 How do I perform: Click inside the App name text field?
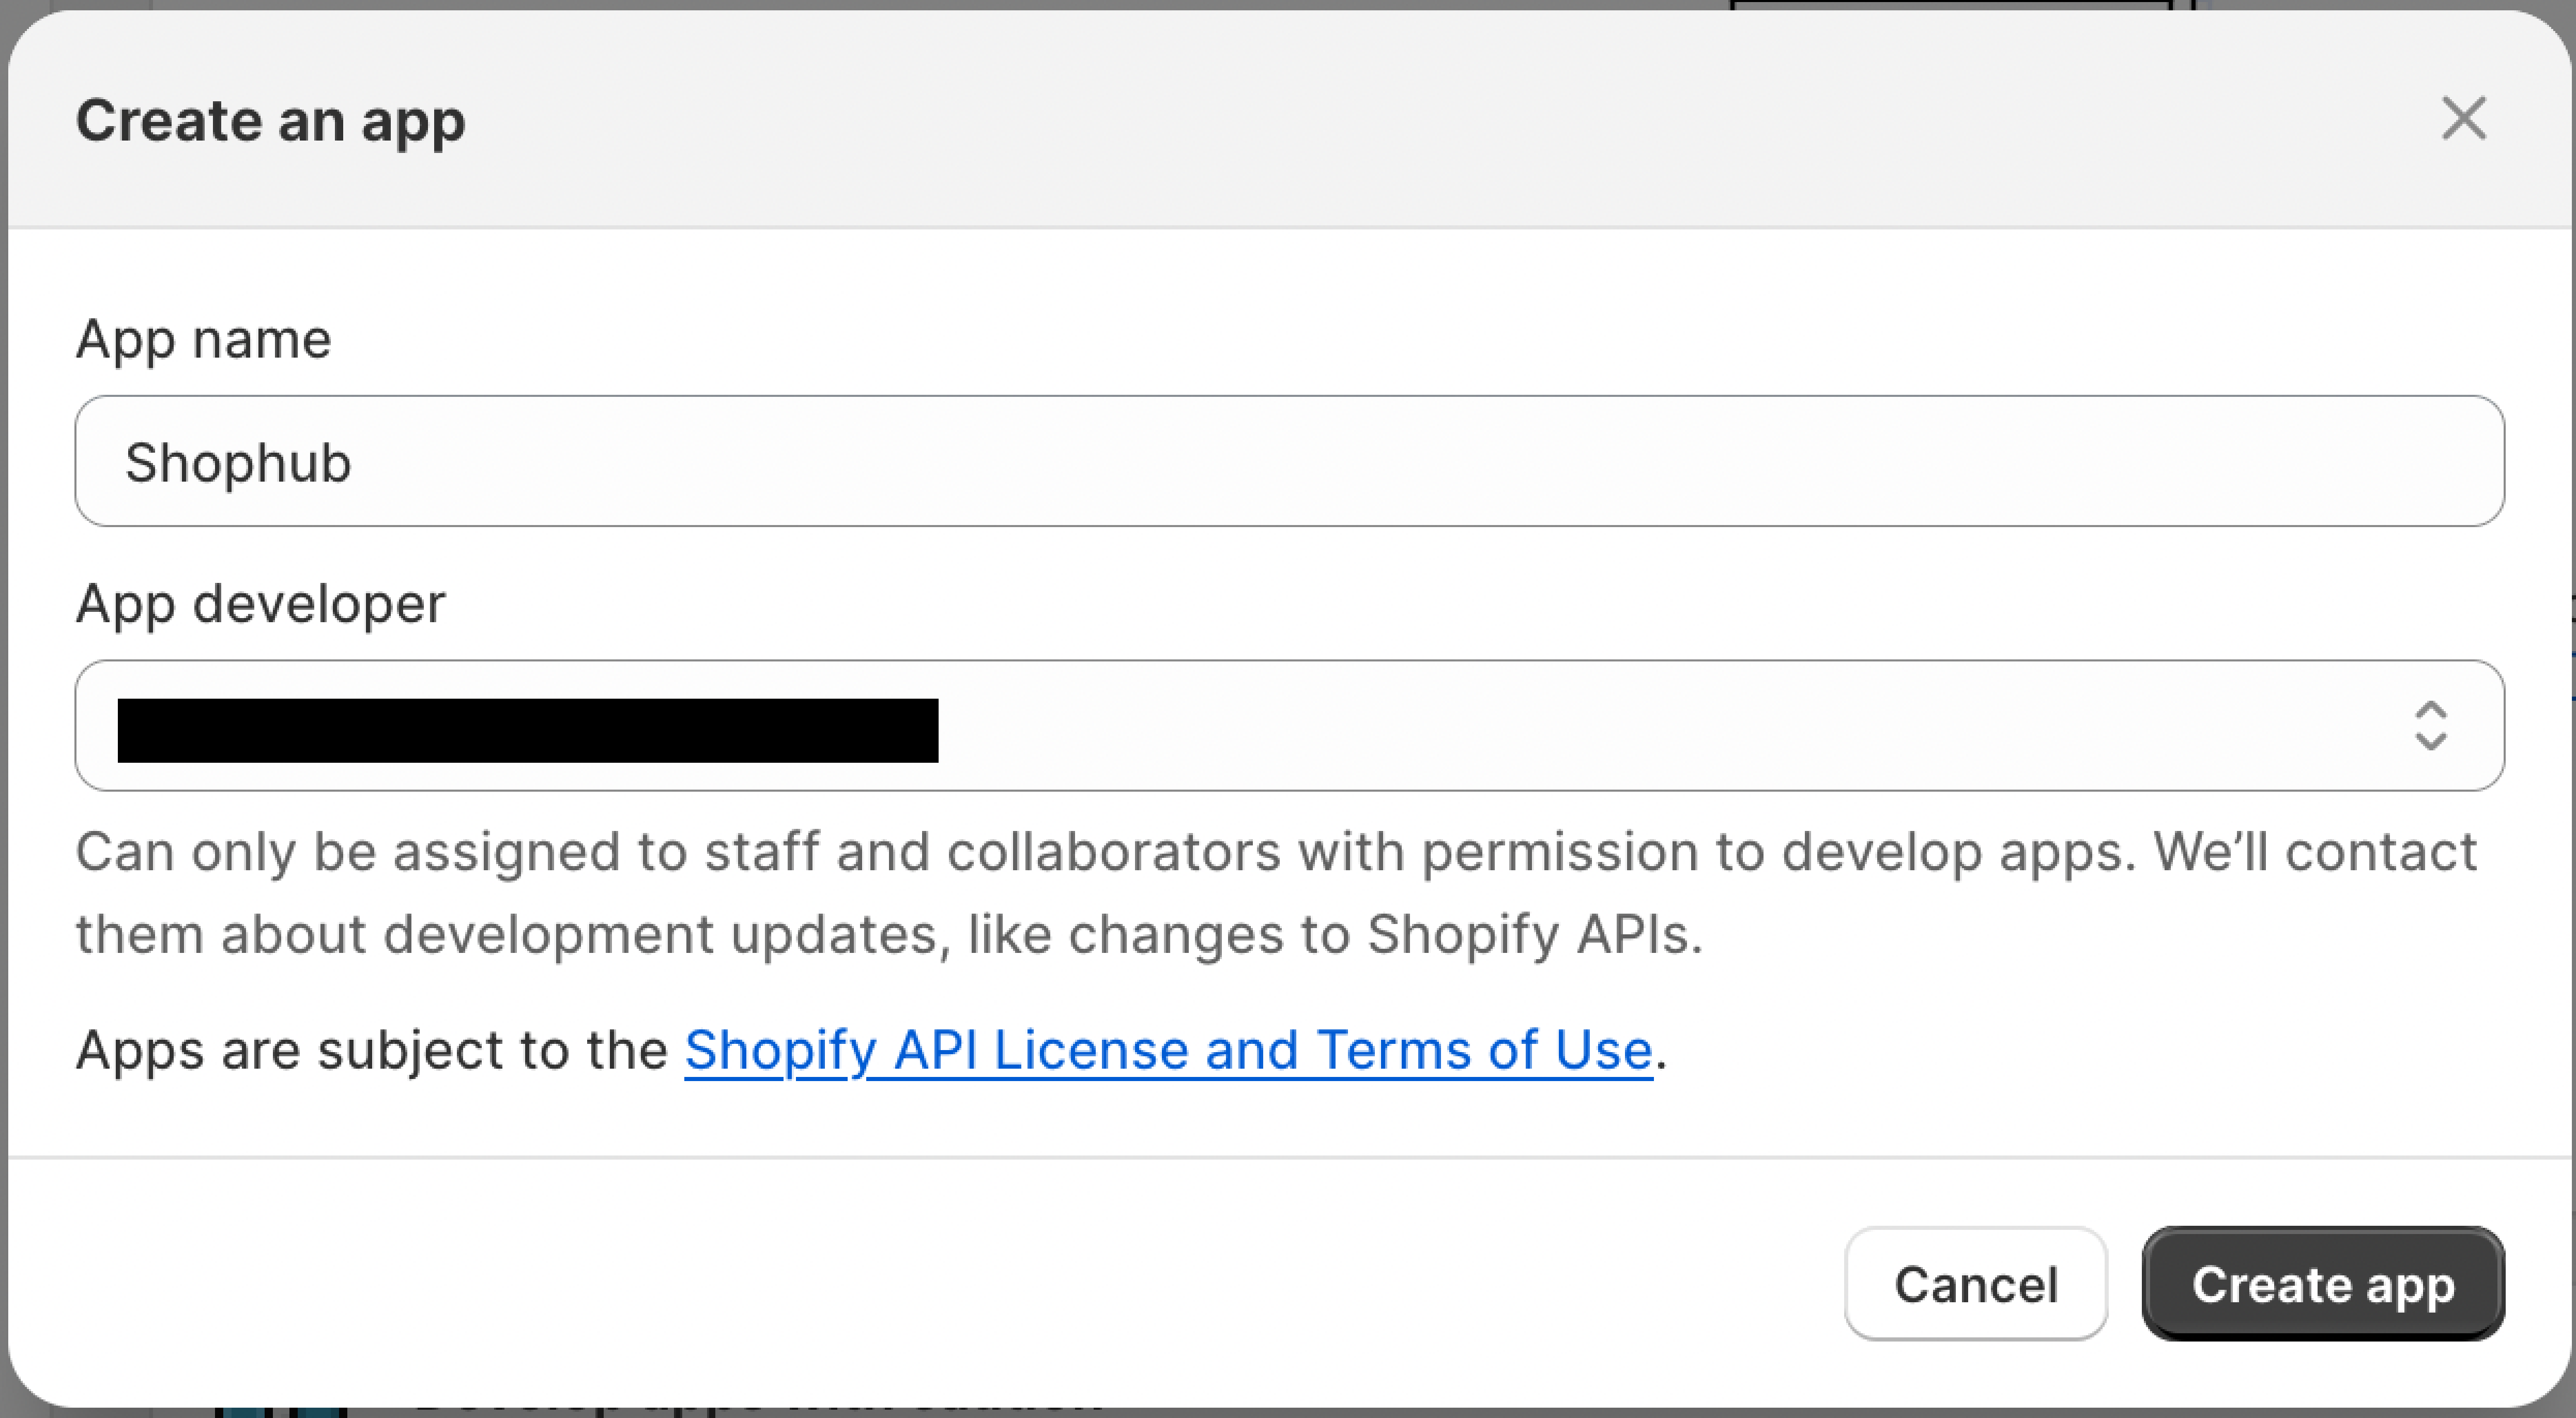1288,461
